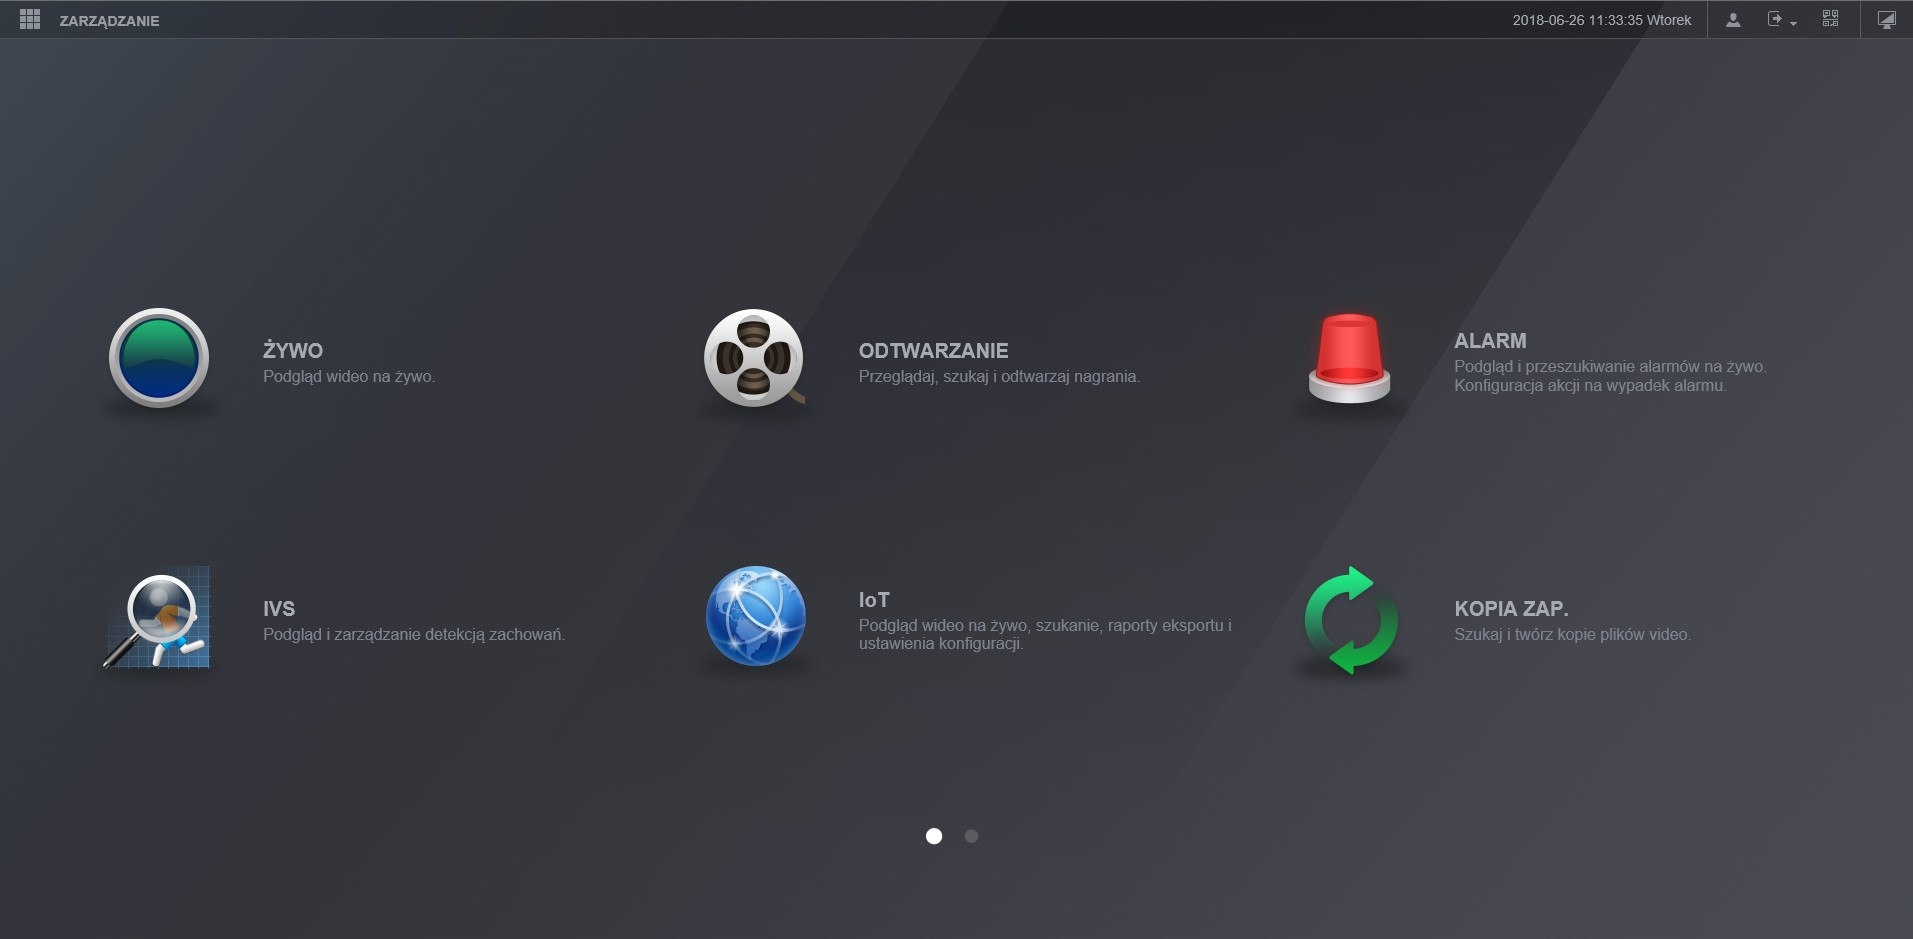The width and height of the screenshot is (1913, 939).
Task: Show the QR code panel
Action: (1830, 19)
